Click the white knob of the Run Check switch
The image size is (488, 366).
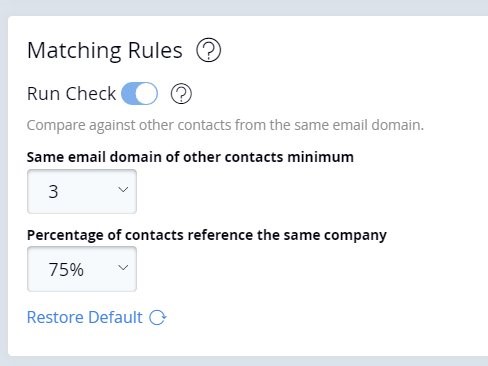click(146, 94)
